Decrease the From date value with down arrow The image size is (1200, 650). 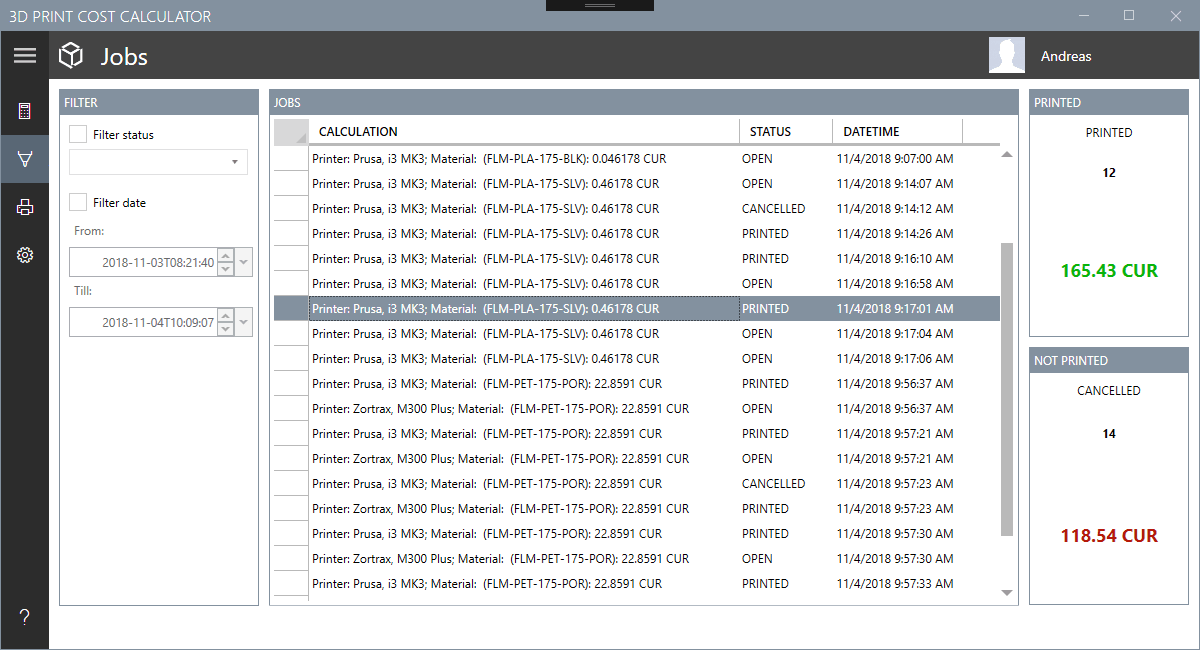(226, 269)
